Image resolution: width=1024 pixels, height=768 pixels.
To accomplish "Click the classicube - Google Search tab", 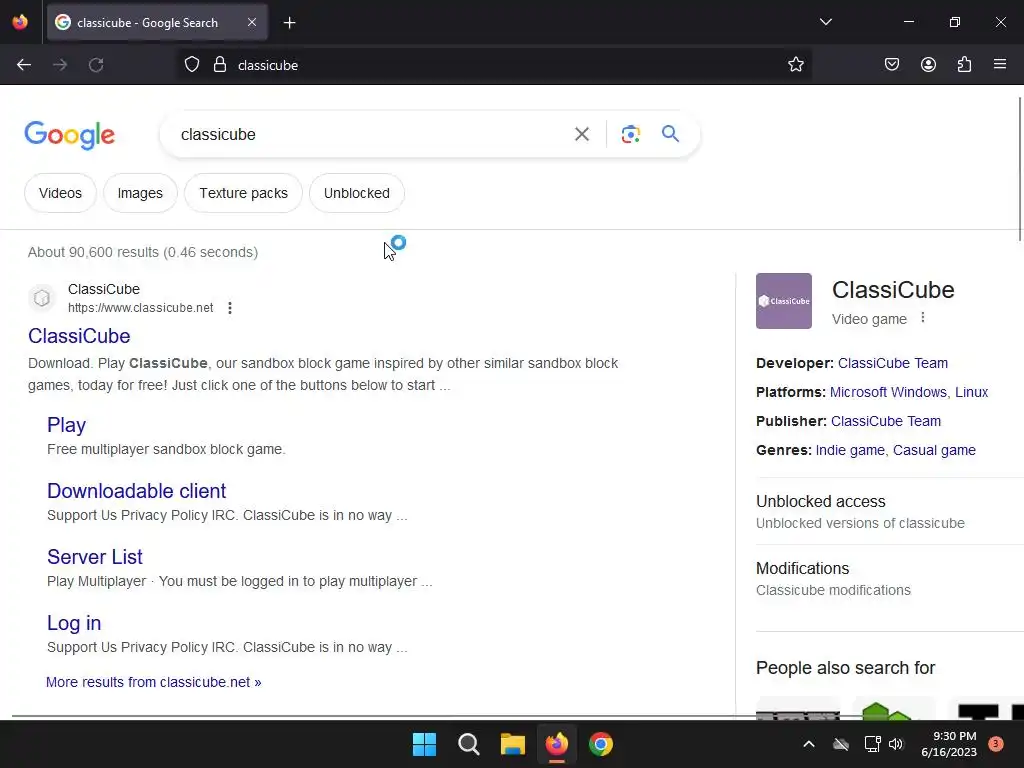I will tap(148, 23).
